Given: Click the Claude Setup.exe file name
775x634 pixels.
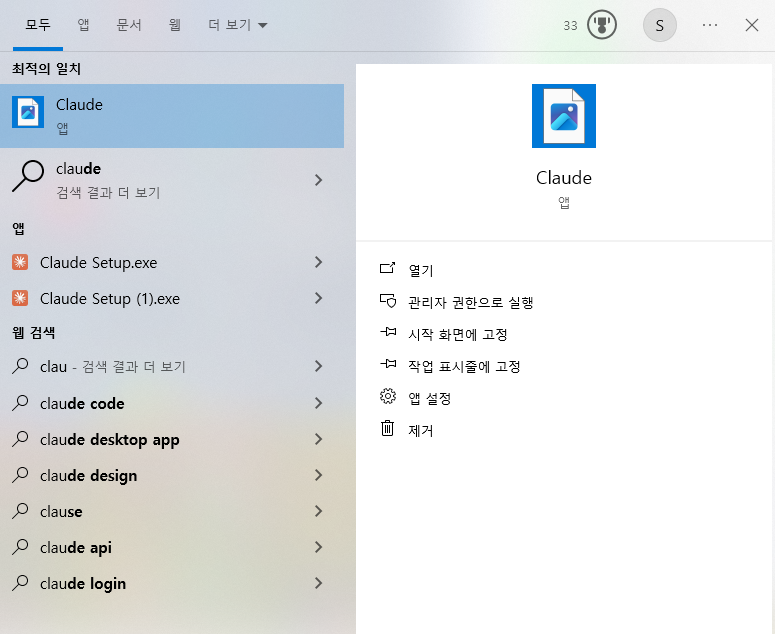Looking at the screenshot, I should (x=98, y=262).
